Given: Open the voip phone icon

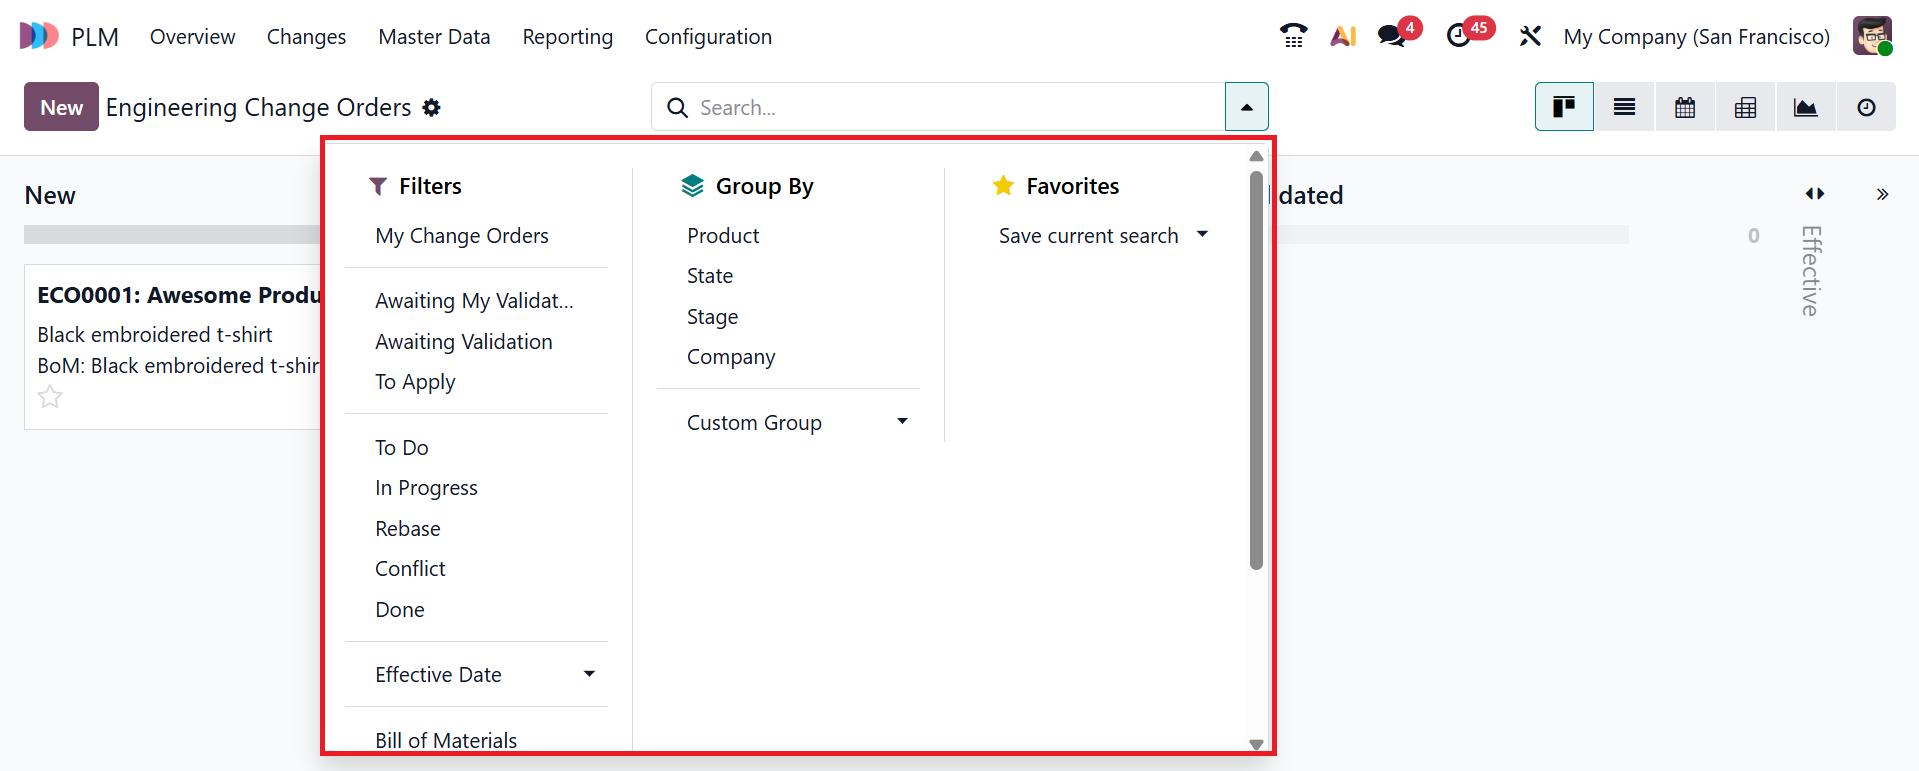Looking at the screenshot, I should [x=1293, y=36].
